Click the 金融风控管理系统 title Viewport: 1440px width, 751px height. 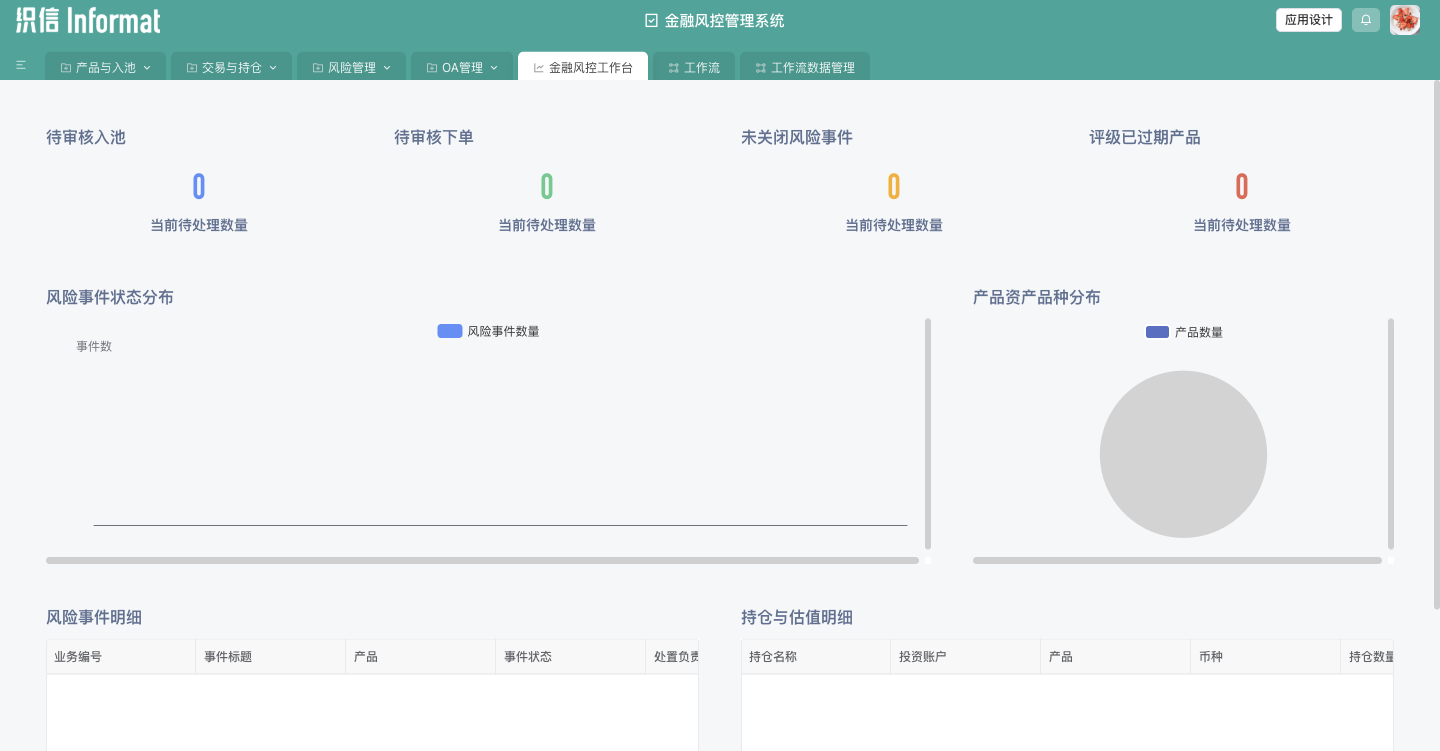coord(725,20)
